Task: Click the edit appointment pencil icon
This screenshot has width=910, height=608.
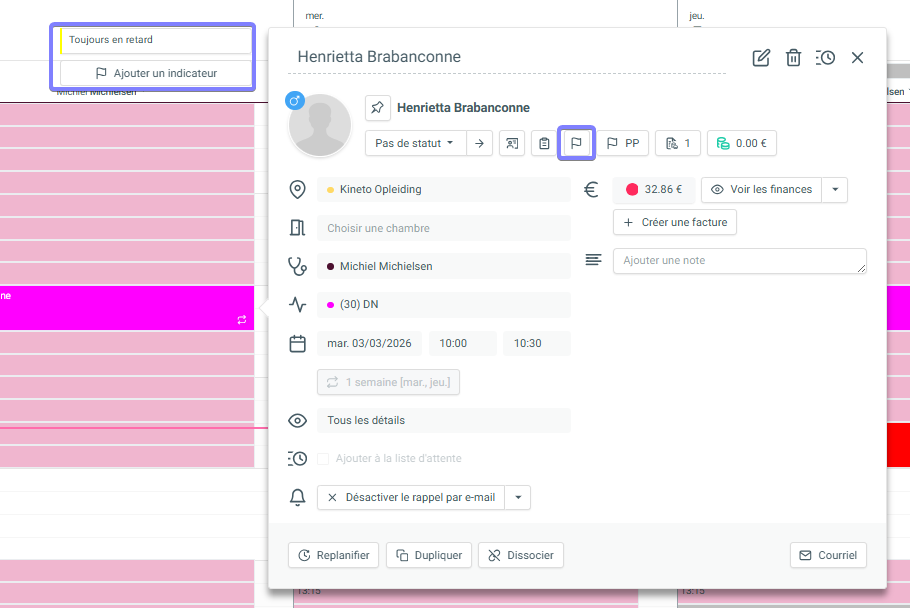Action: tap(761, 58)
